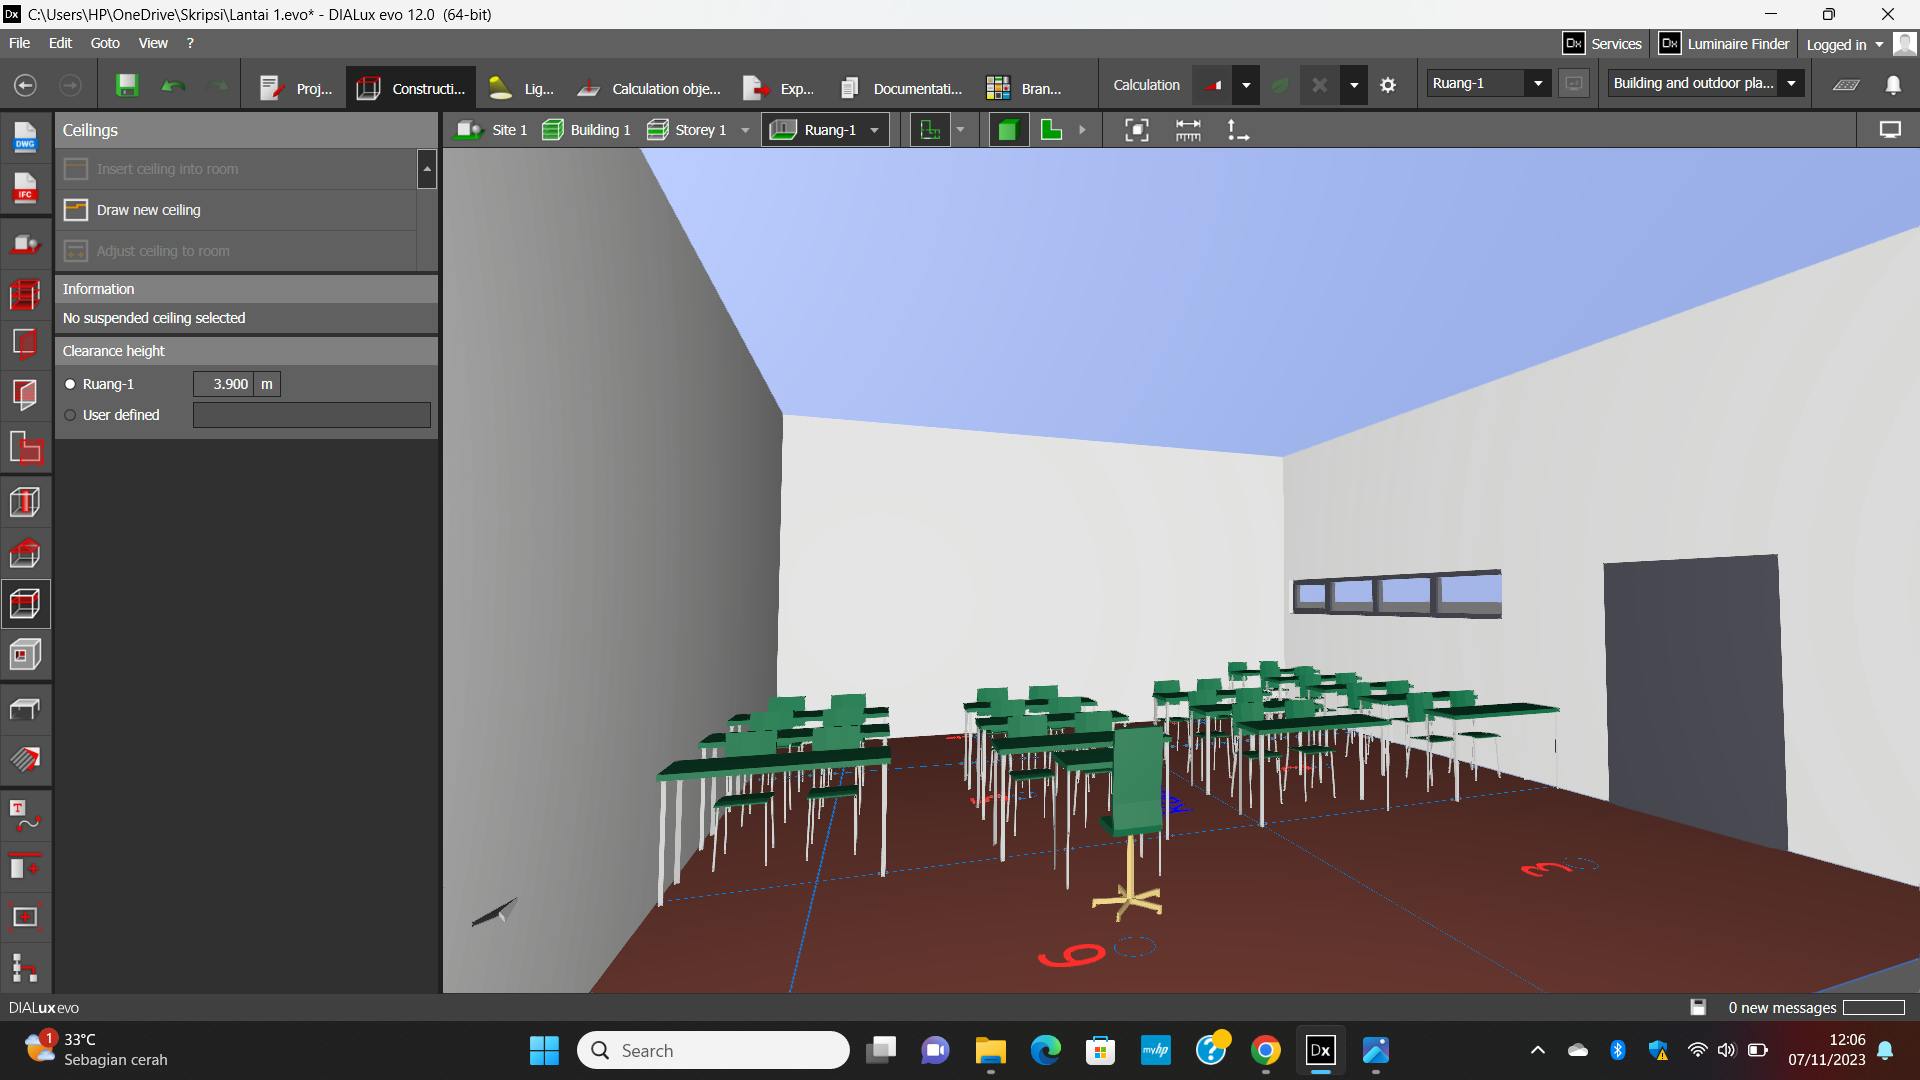This screenshot has height=1080, width=1920.
Task: Click the green save project icon
Action: coord(127,86)
